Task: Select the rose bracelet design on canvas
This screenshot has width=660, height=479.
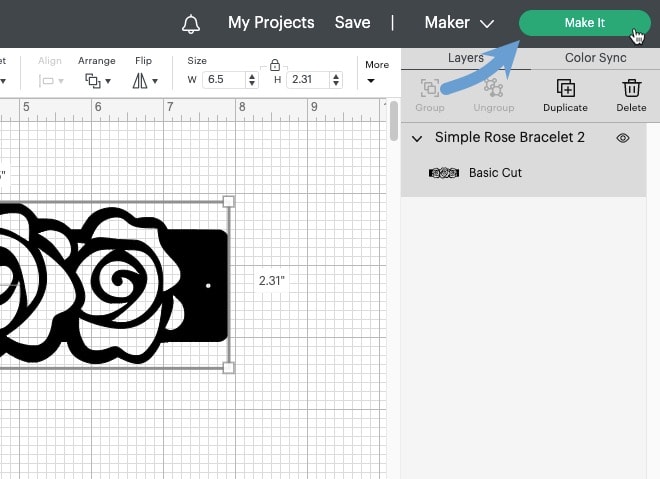Action: pyautogui.click(x=114, y=285)
